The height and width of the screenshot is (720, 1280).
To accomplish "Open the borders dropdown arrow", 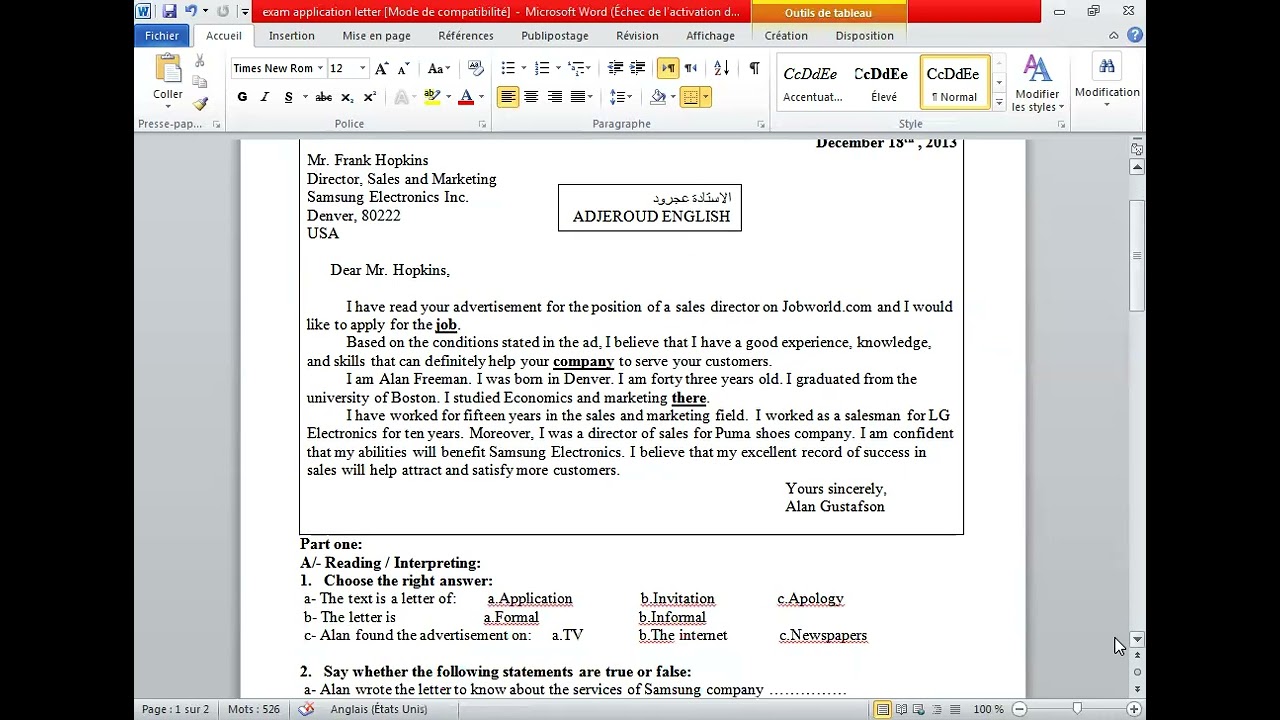I will click(x=706, y=97).
